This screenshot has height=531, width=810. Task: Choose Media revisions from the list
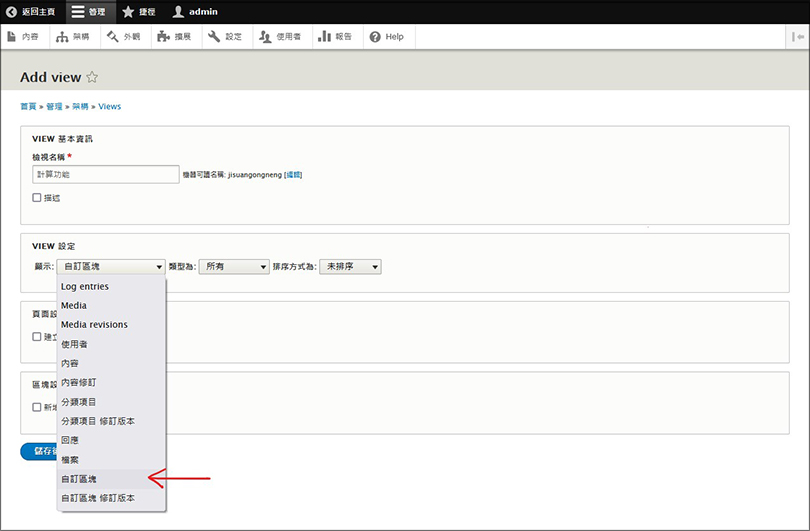[111, 324]
